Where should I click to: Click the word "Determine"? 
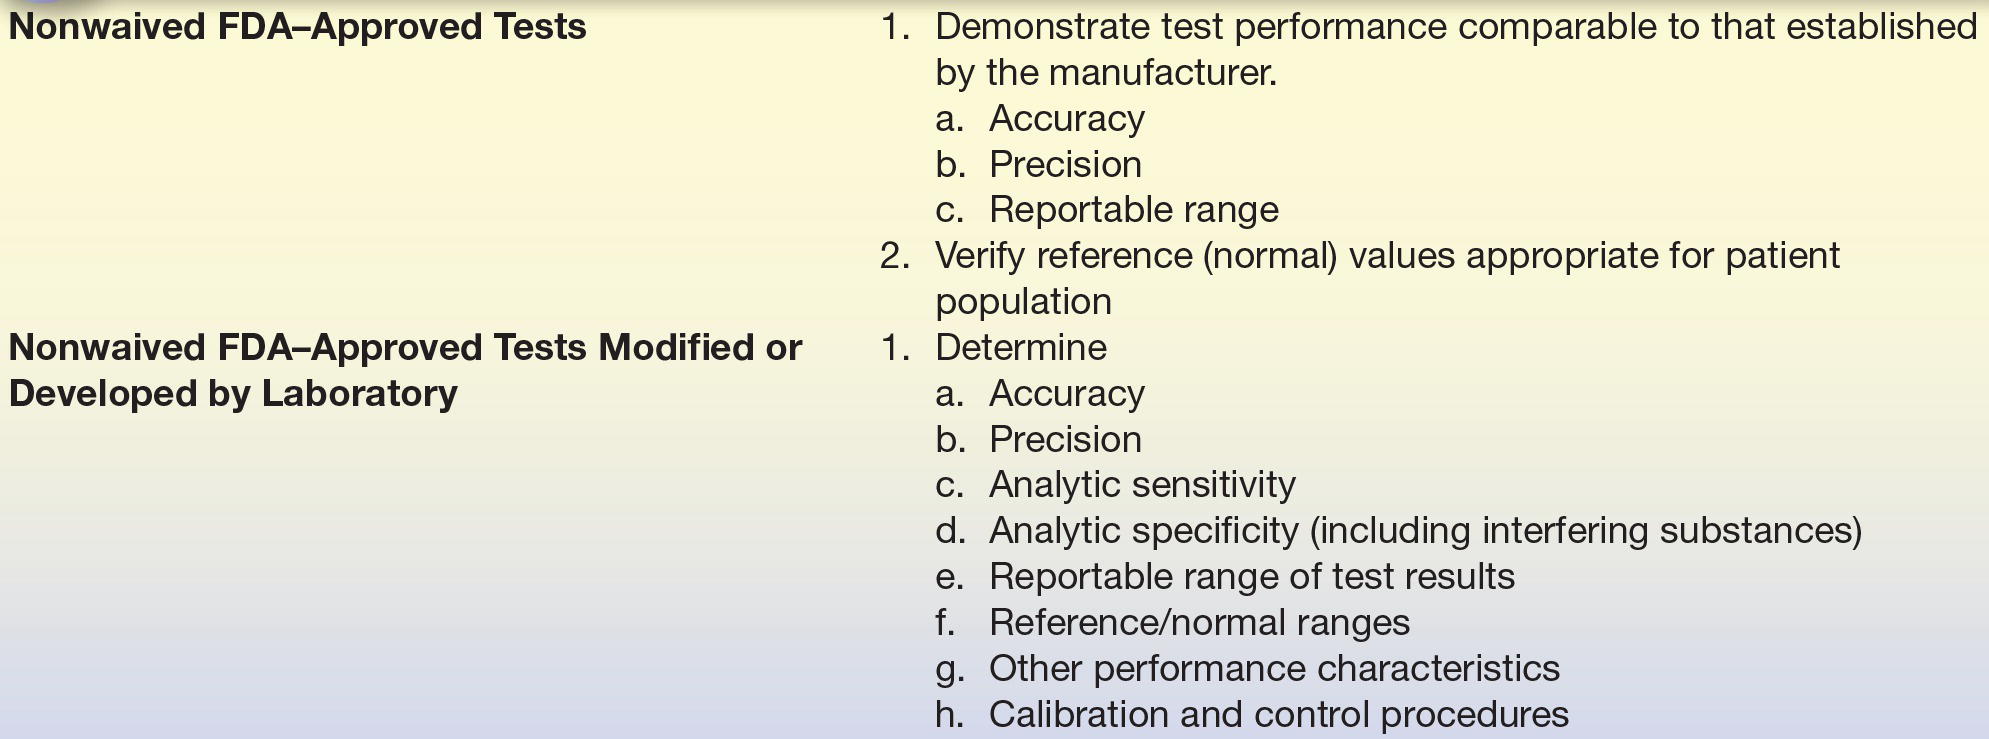pyautogui.click(x=1020, y=348)
